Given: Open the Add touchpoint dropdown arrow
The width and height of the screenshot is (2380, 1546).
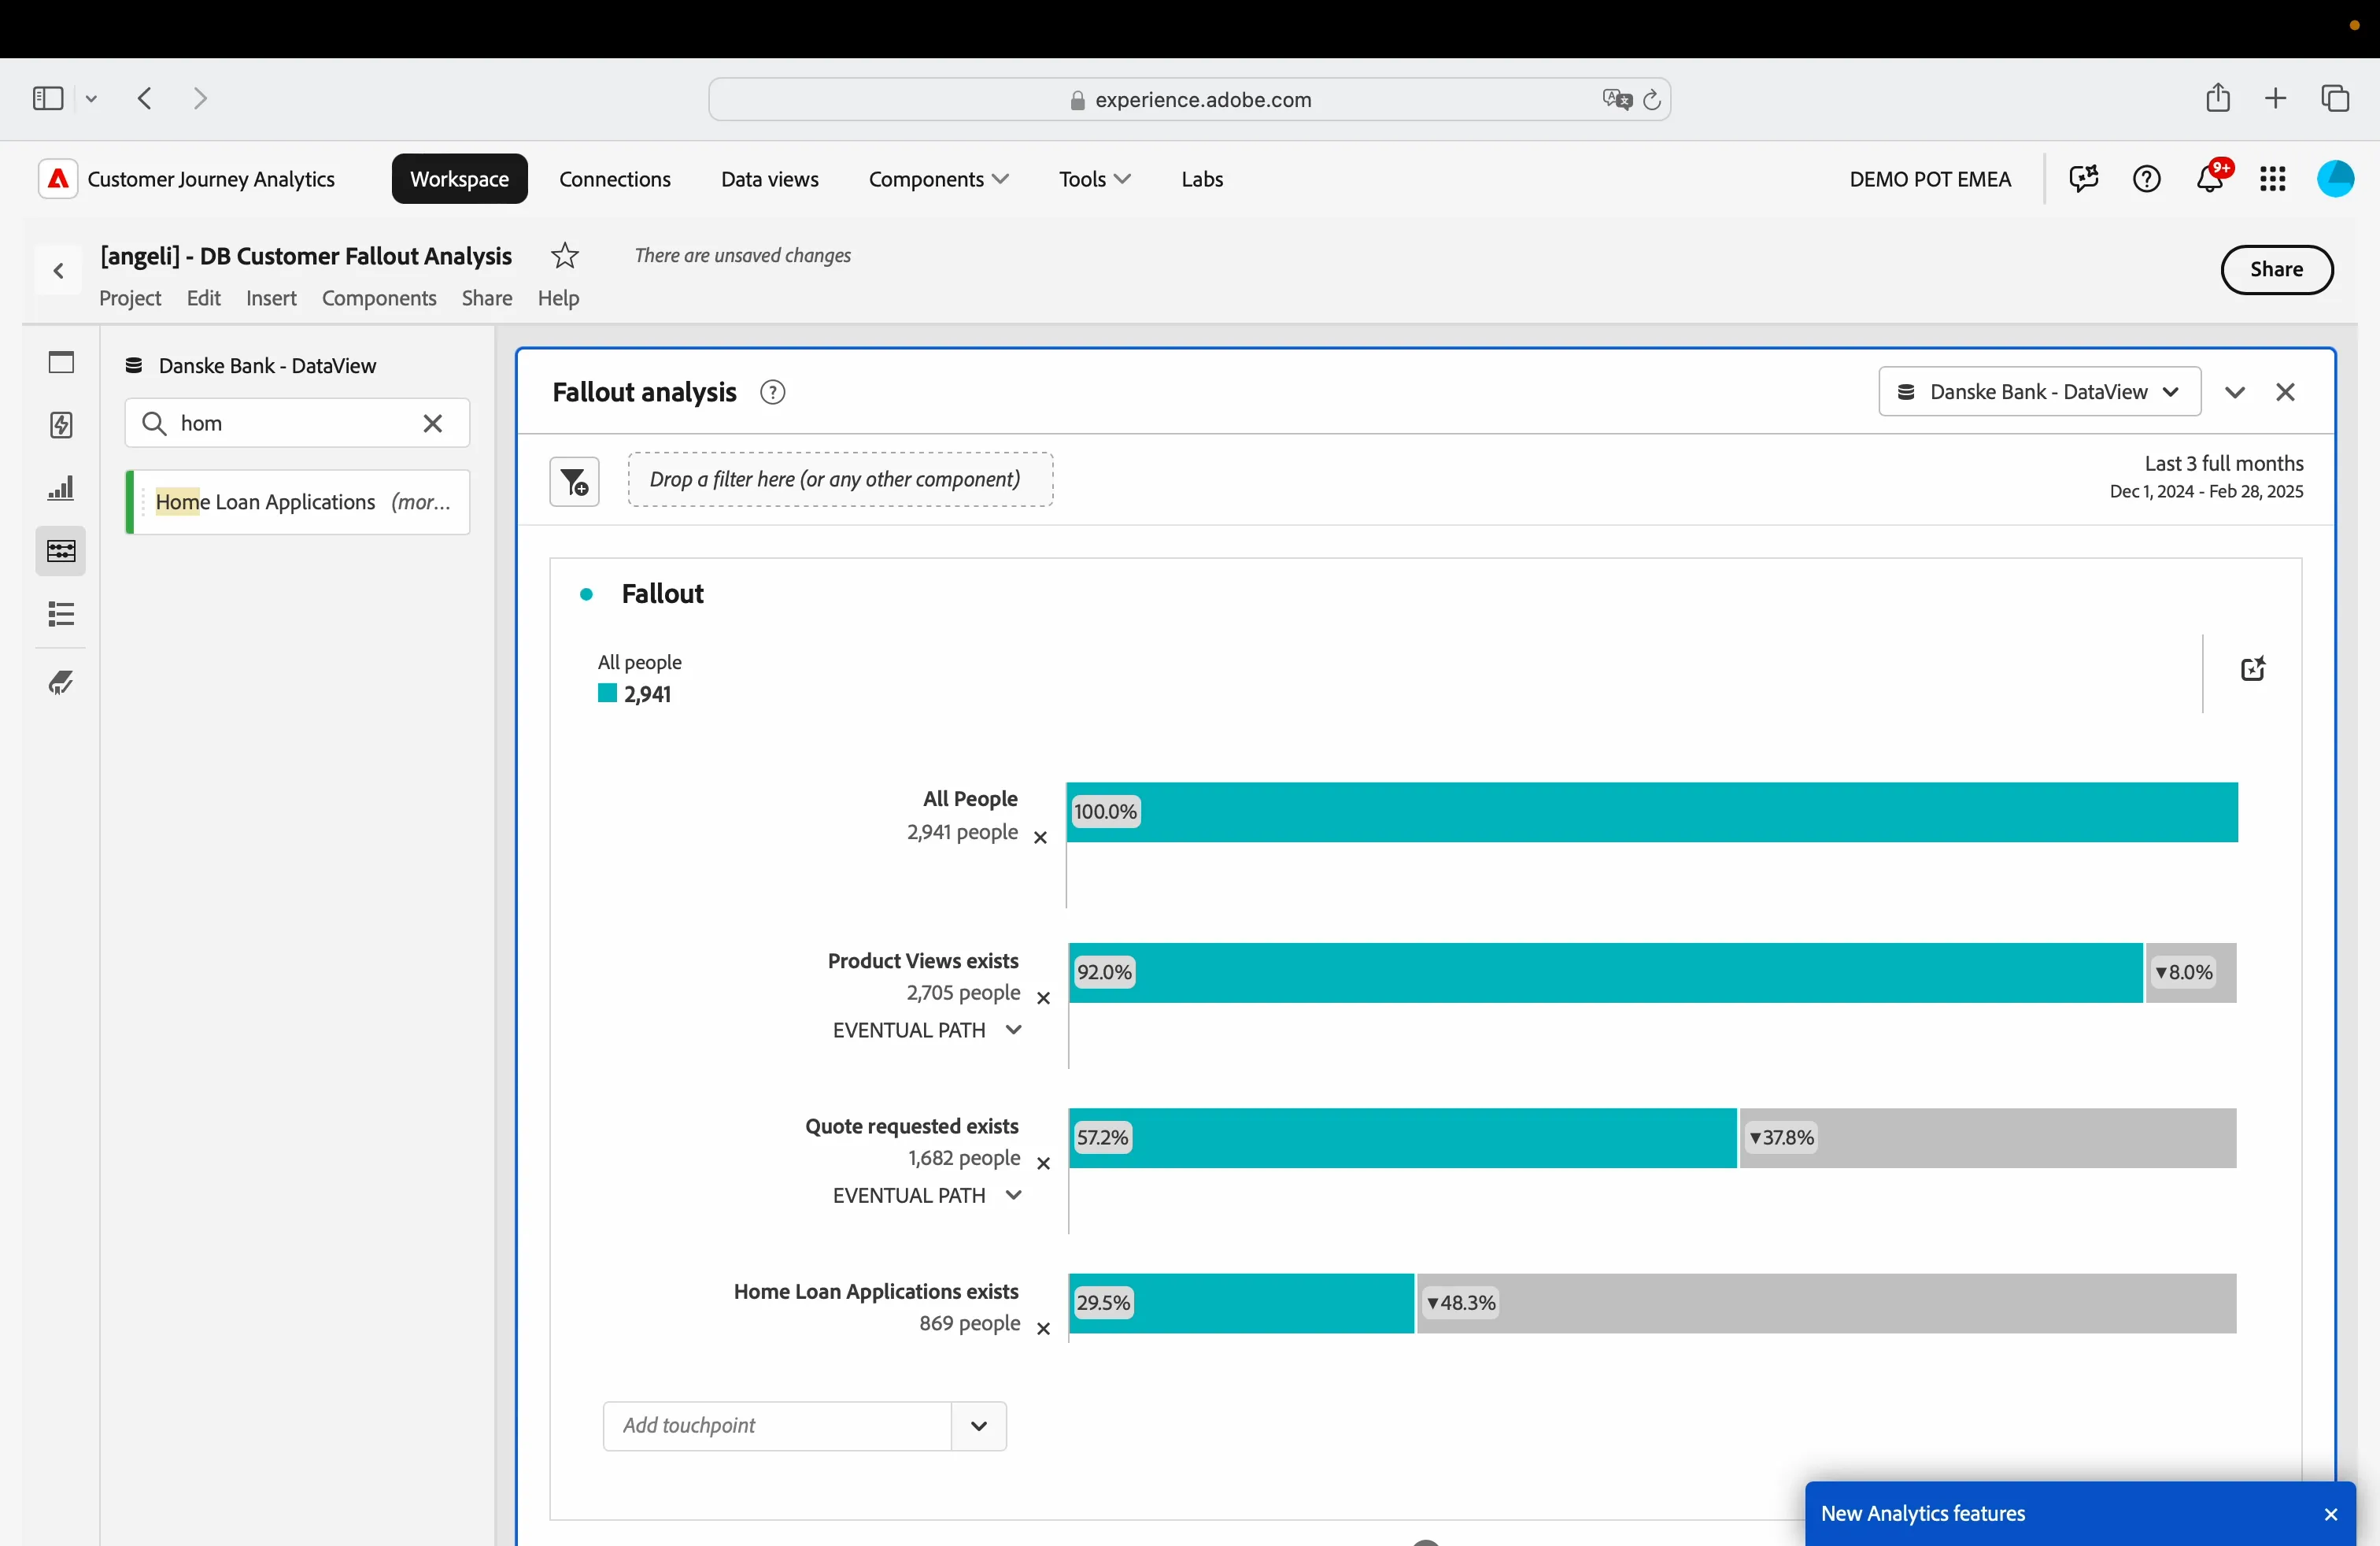Looking at the screenshot, I should point(978,1426).
